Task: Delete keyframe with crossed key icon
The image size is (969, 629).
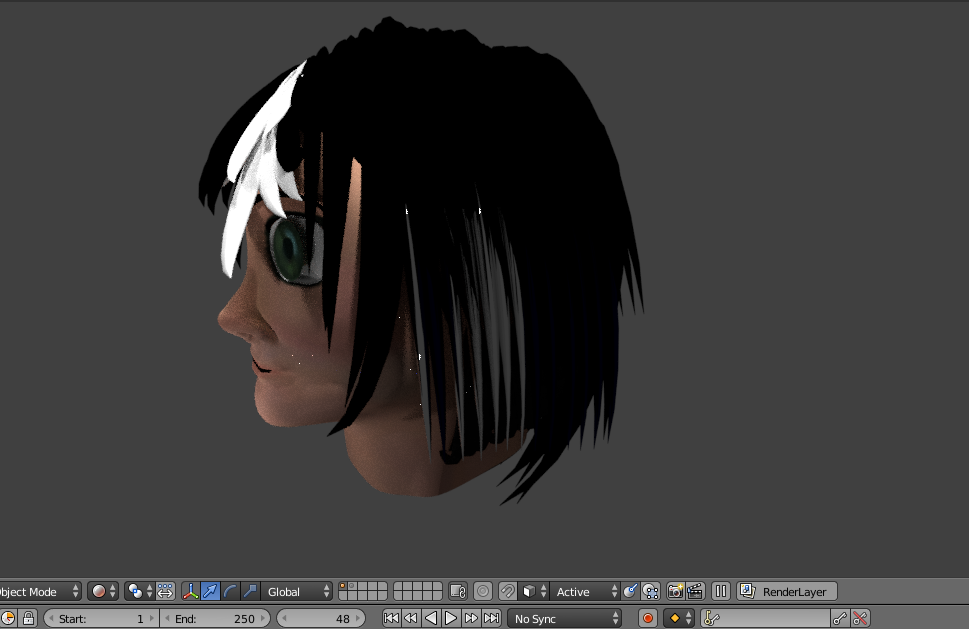Action: [x=860, y=618]
